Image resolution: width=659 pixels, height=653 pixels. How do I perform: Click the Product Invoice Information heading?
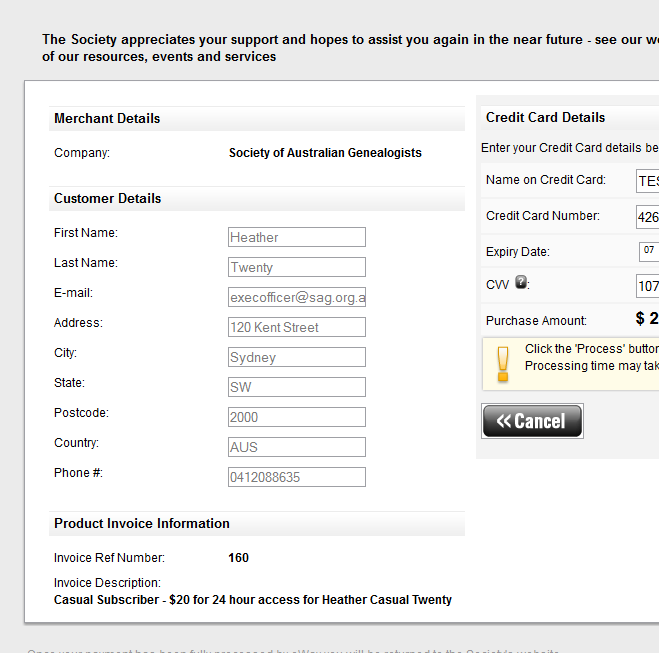tap(142, 524)
